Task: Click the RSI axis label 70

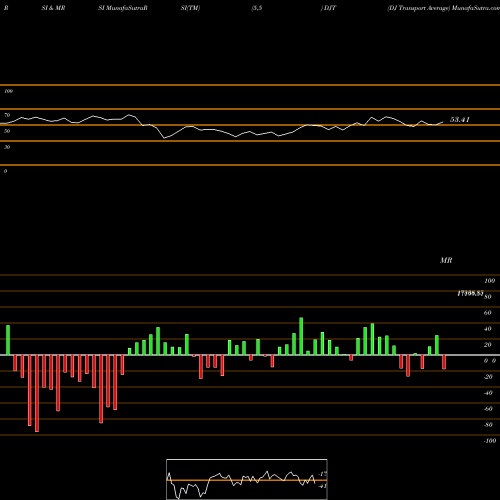Action: [7, 115]
